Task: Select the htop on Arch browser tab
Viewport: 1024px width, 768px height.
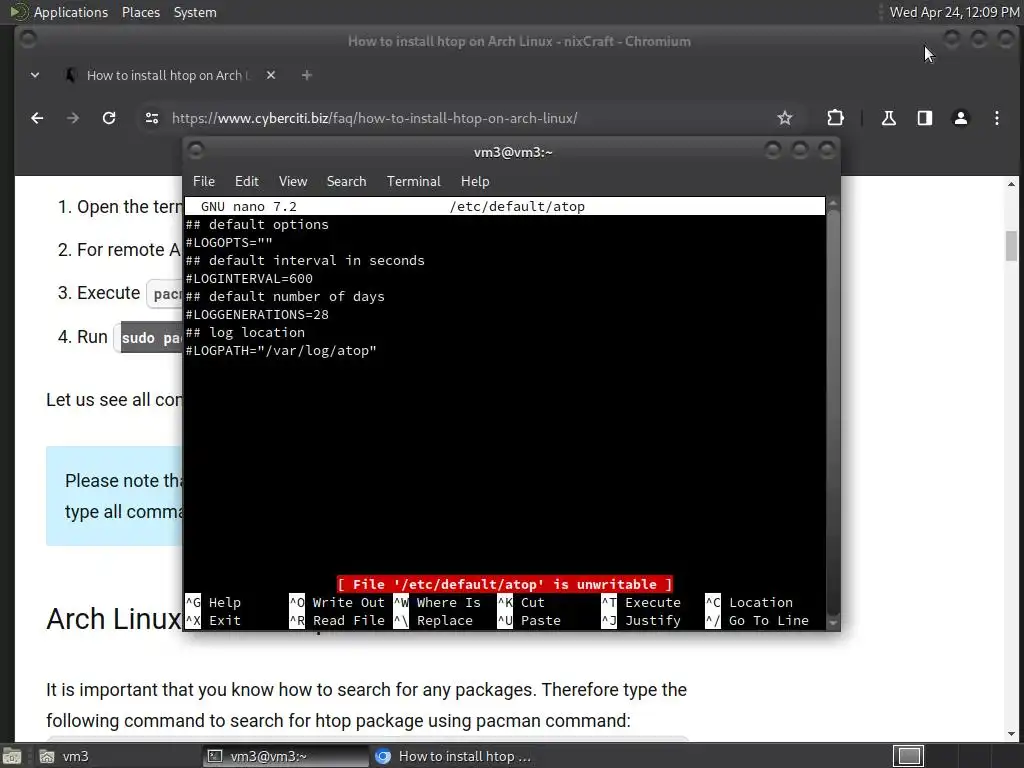Action: pyautogui.click(x=170, y=75)
